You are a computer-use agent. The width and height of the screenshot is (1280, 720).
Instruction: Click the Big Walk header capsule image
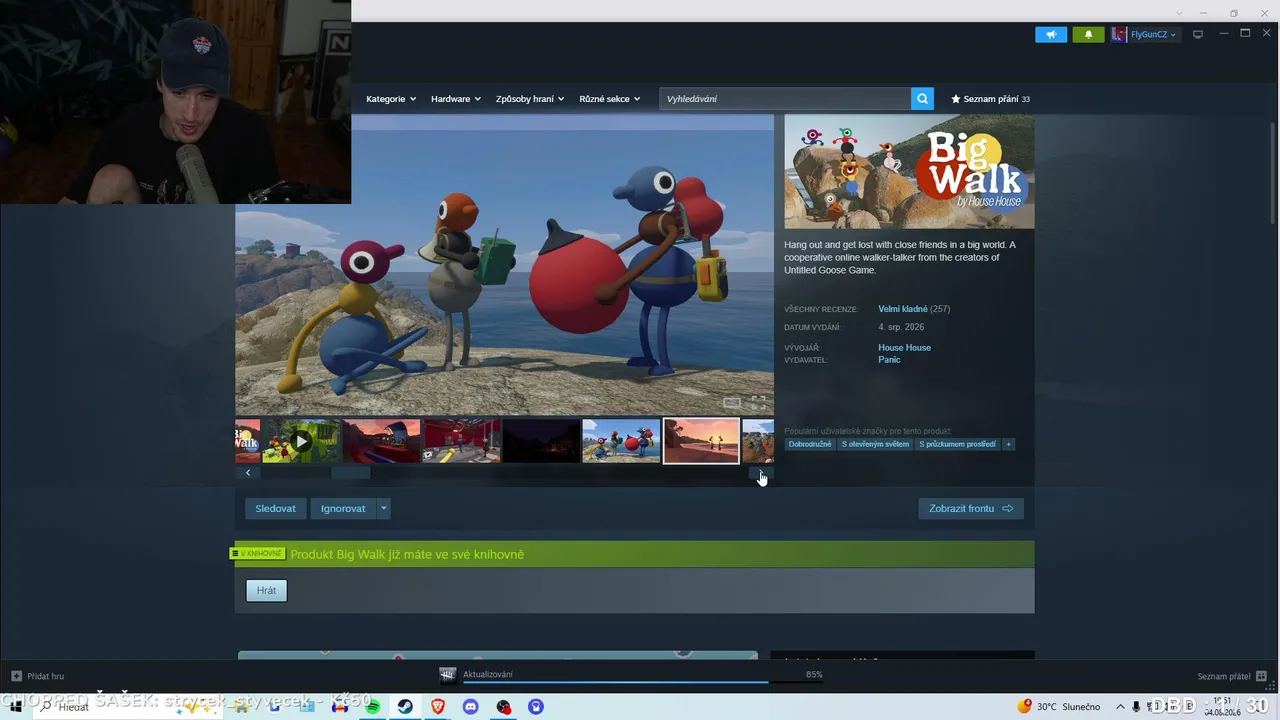(909, 171)
